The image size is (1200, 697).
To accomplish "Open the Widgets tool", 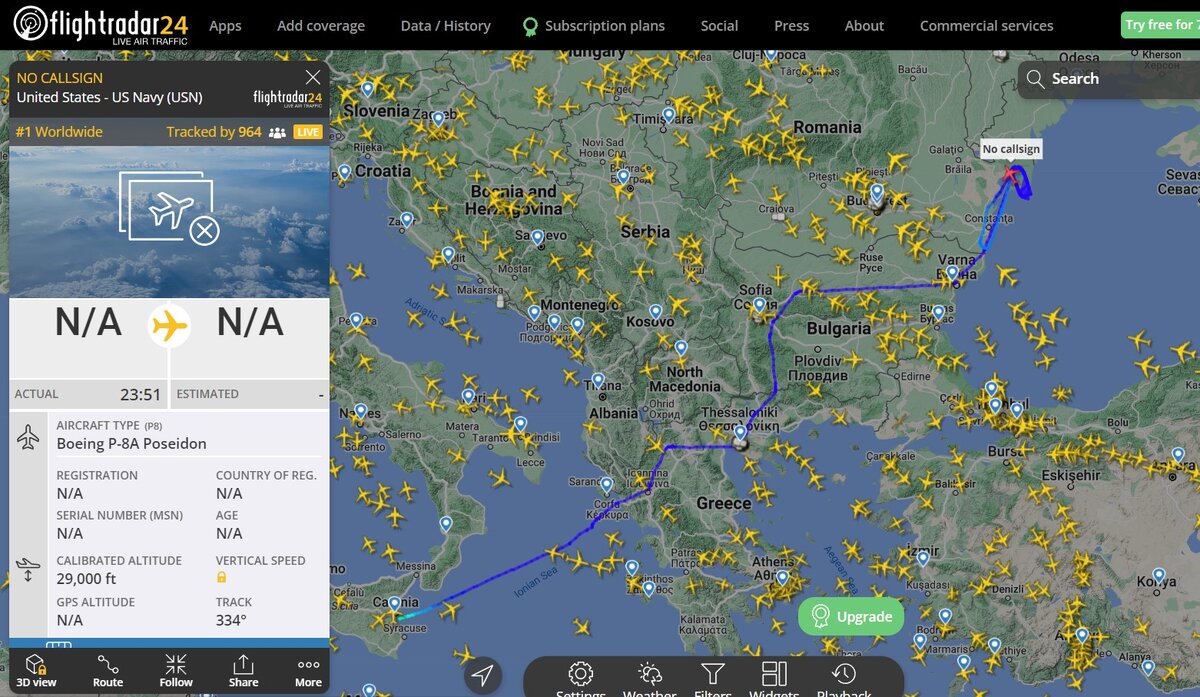I will pos(774,679).
